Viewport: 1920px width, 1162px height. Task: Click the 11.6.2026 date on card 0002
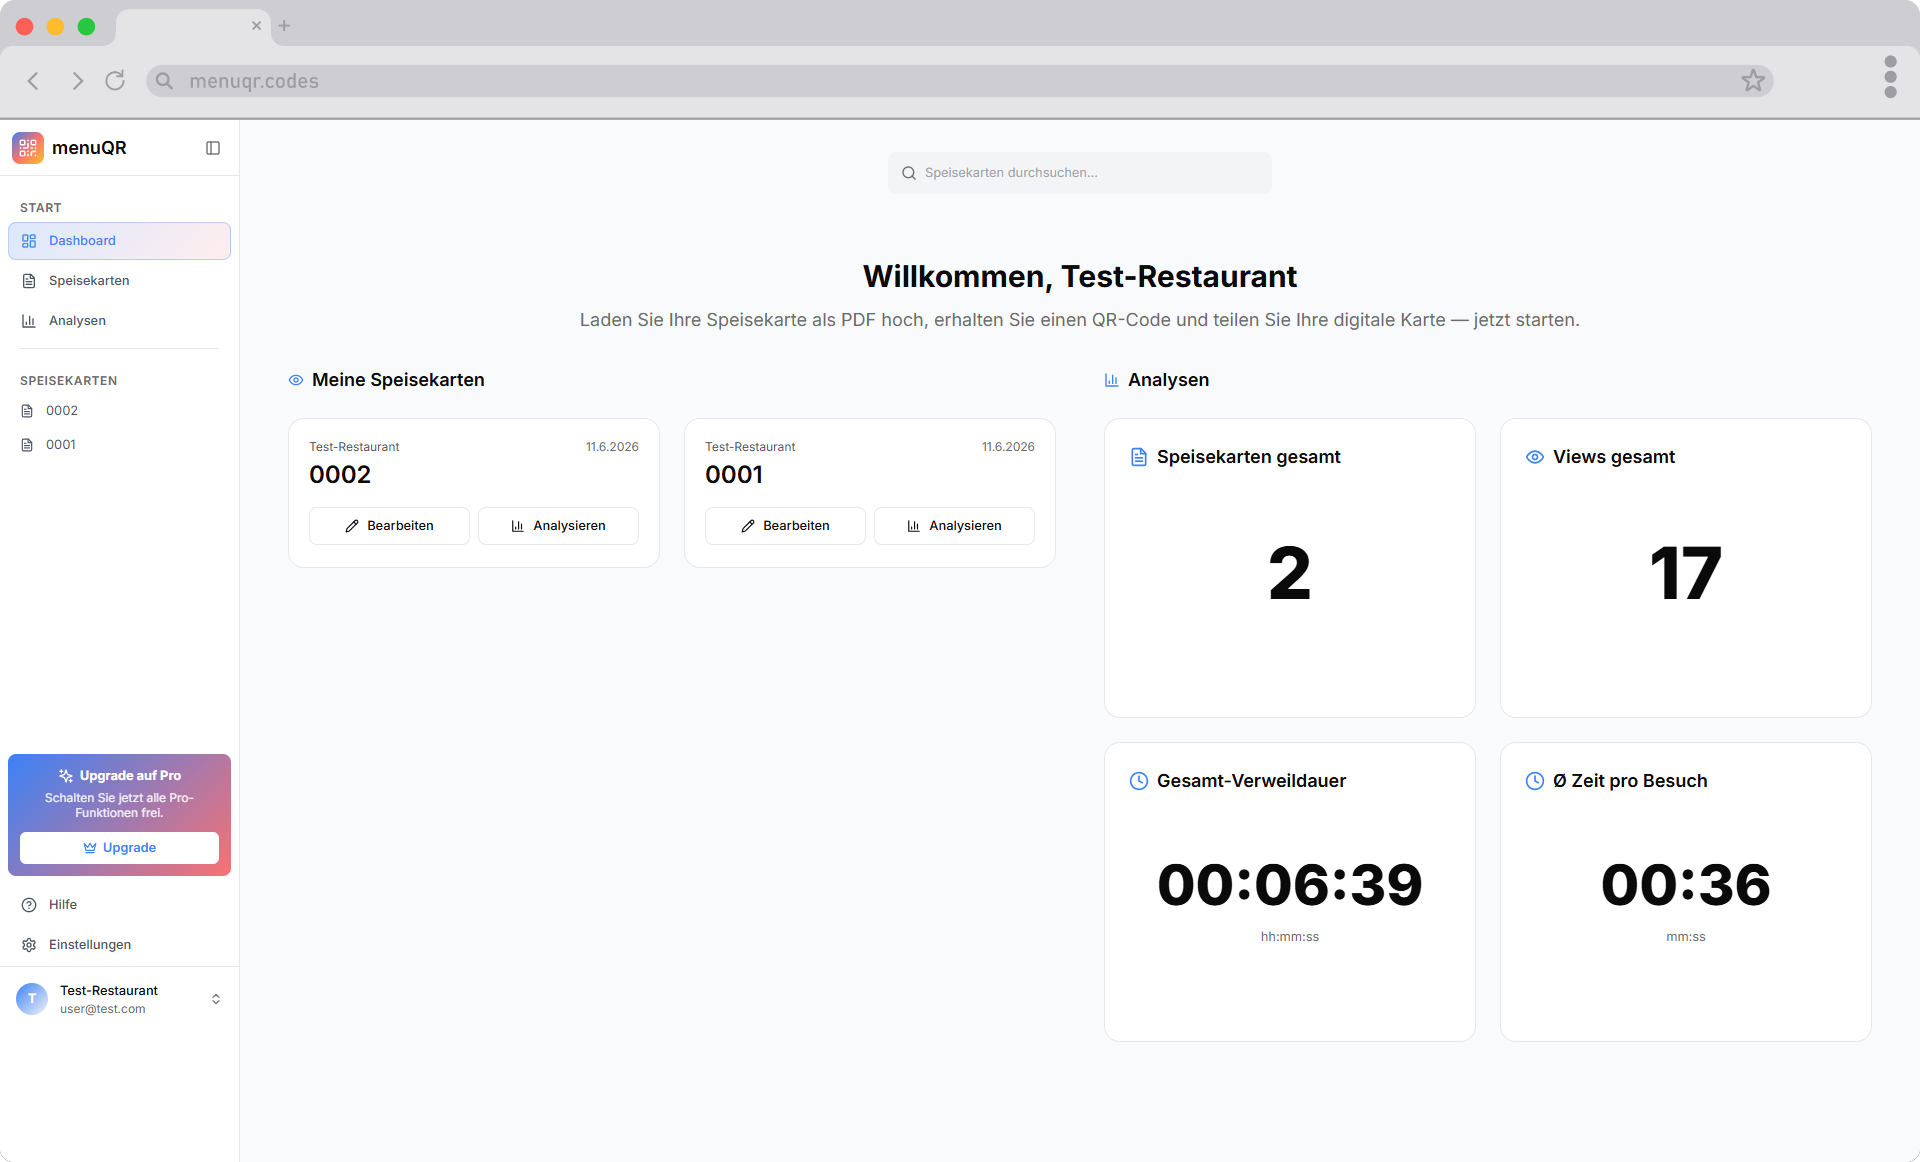(612, 447)
